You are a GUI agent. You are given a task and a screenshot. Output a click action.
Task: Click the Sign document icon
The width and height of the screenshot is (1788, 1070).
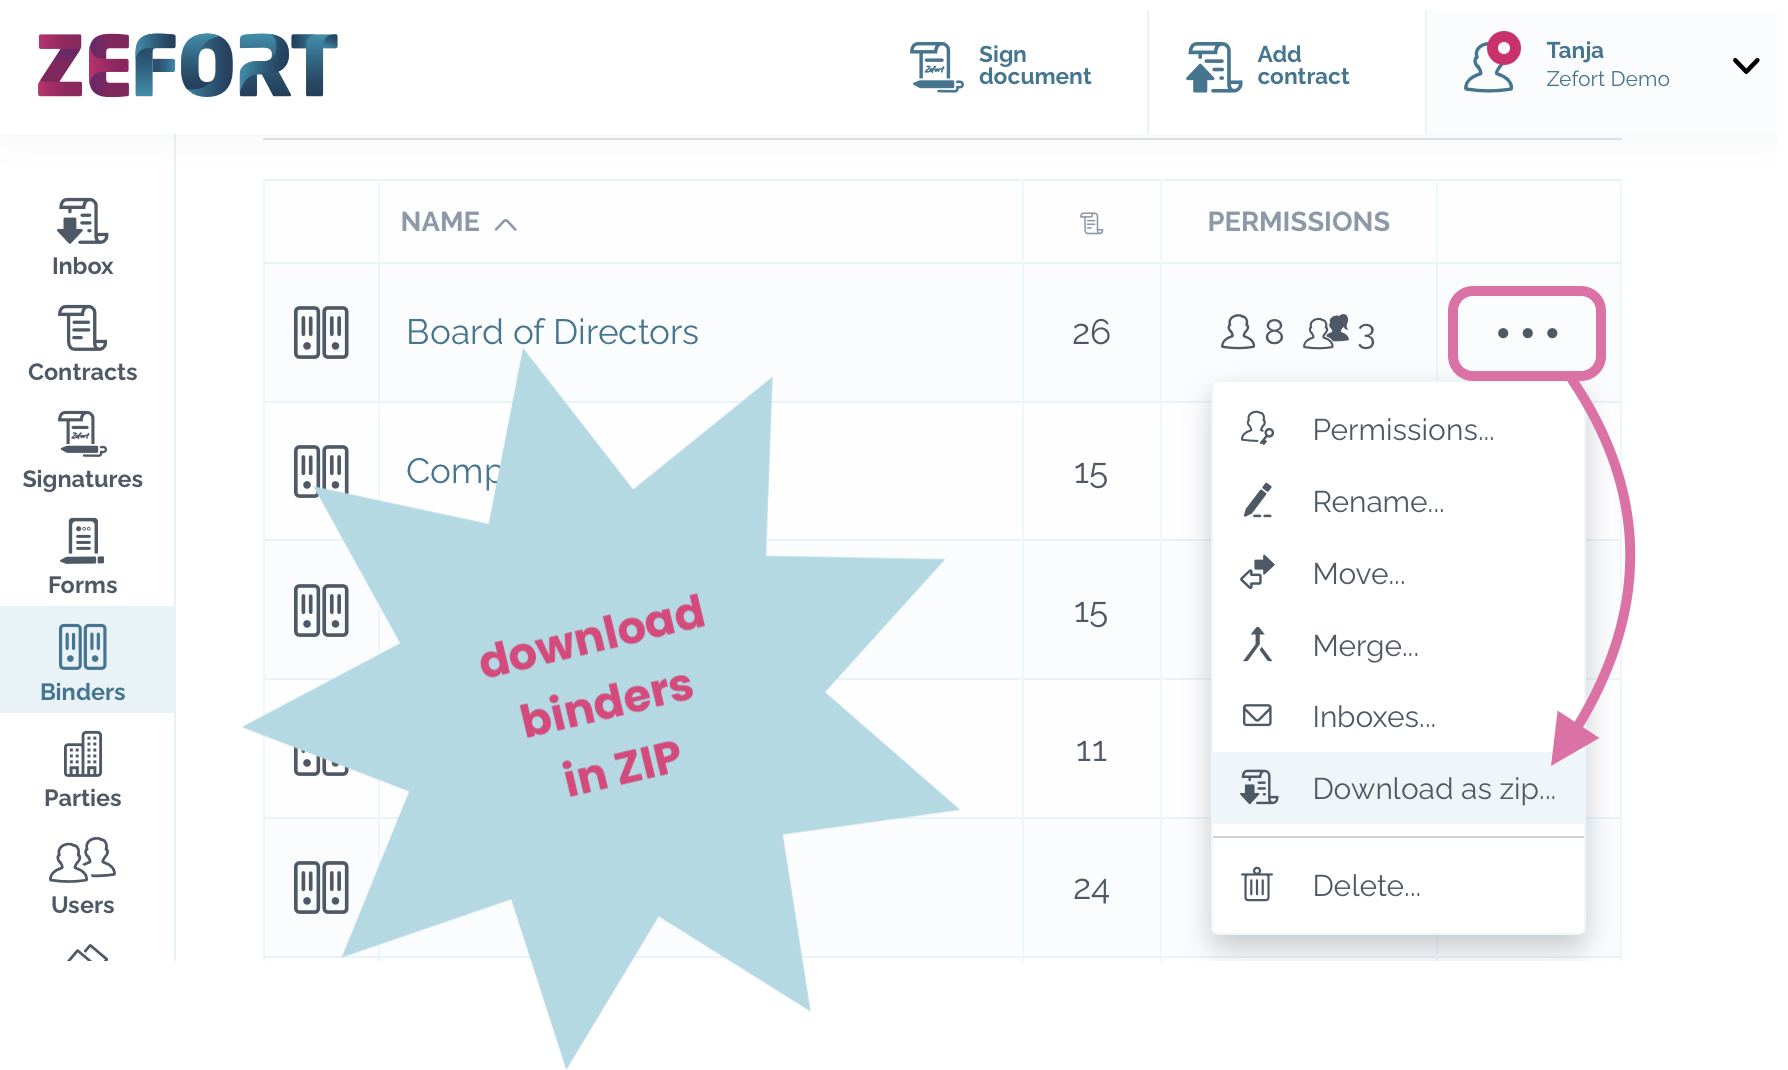coord(936,66)
